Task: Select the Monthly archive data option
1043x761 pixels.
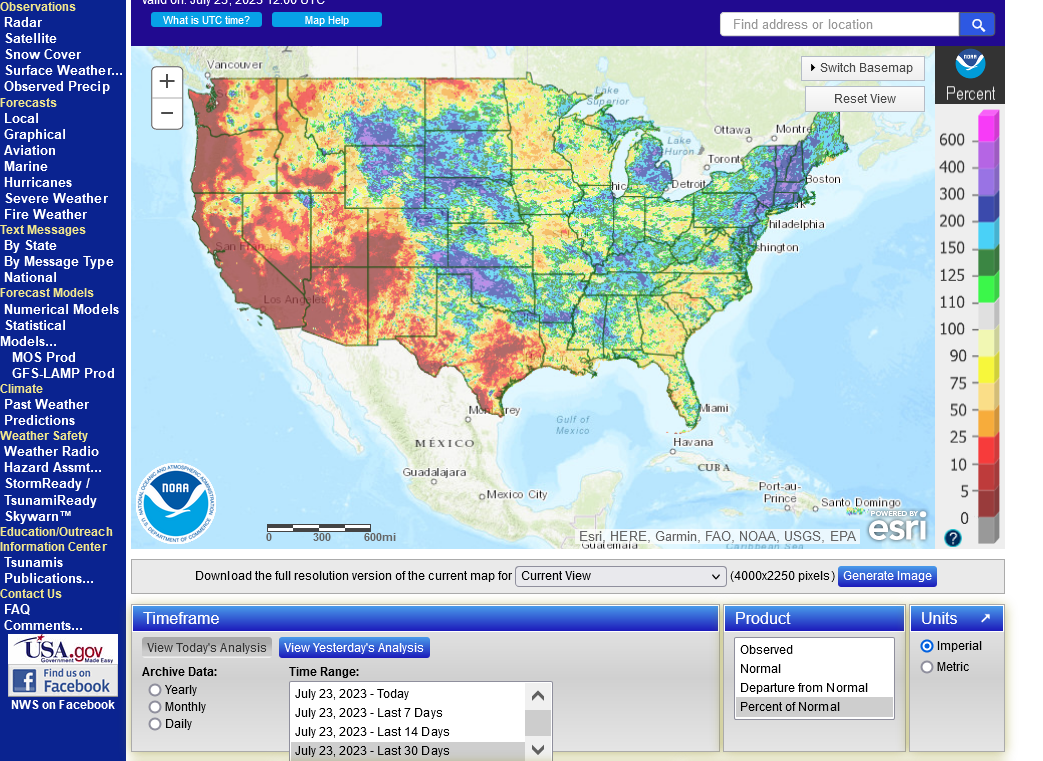Action: pyautogui.click(x=155, y=706)
